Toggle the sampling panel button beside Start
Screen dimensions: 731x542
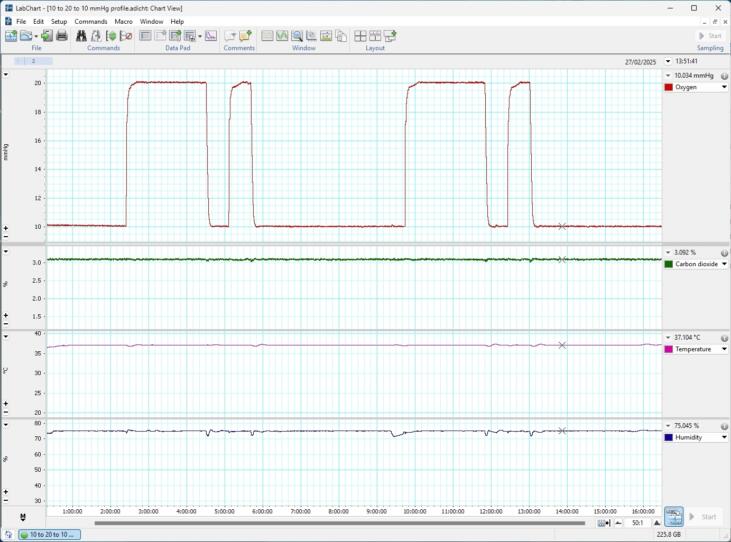674,516
